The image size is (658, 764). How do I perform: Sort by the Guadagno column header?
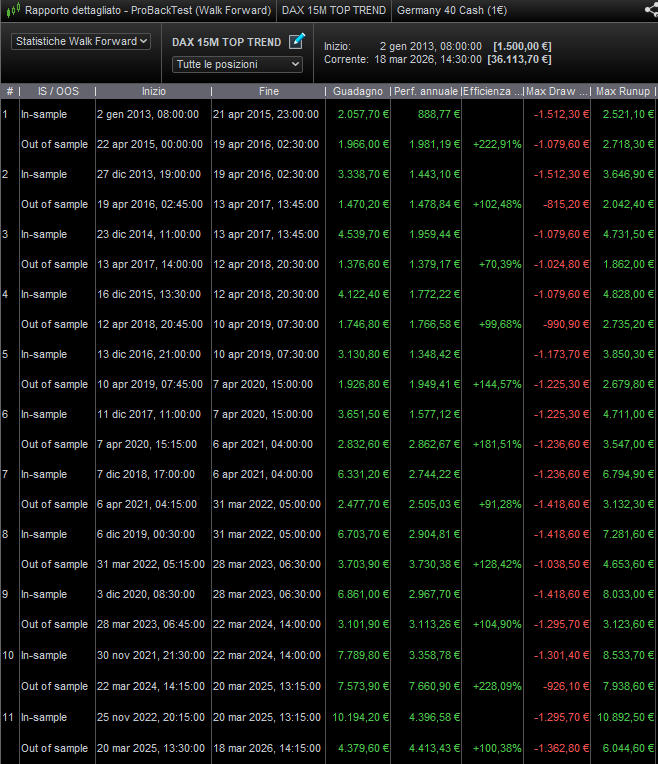pos(359,91)
